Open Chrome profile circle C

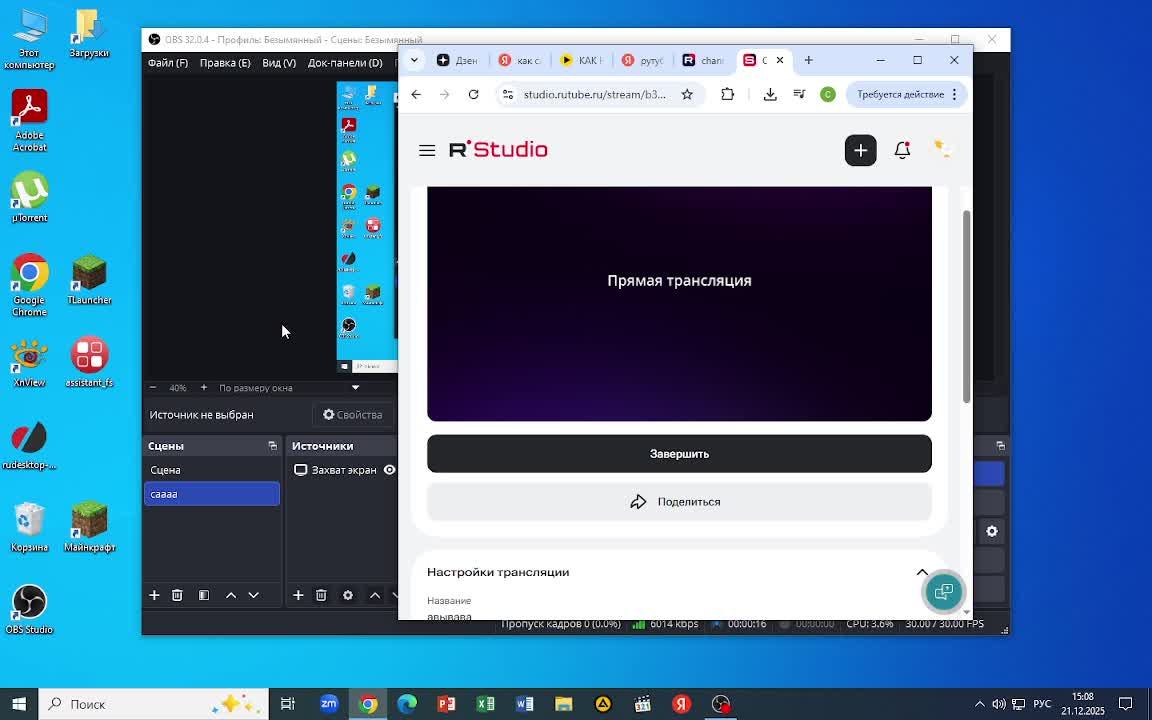click(x=828, y=94)
